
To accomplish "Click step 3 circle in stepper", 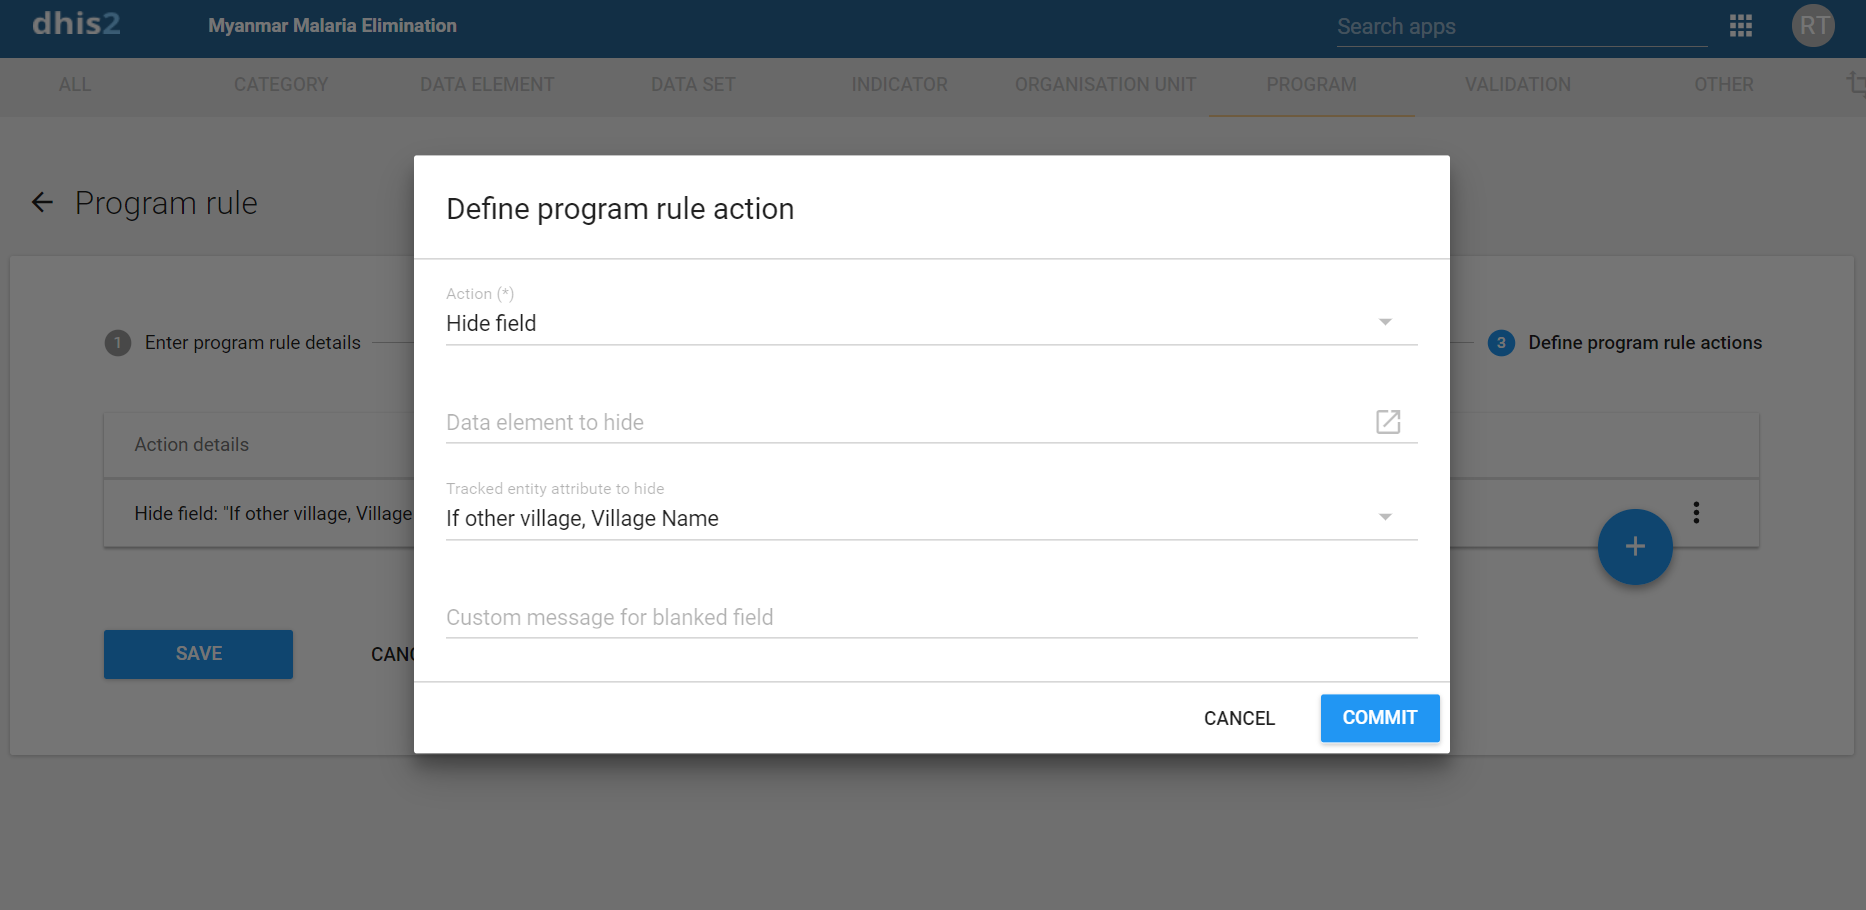I will [1501, 343].
